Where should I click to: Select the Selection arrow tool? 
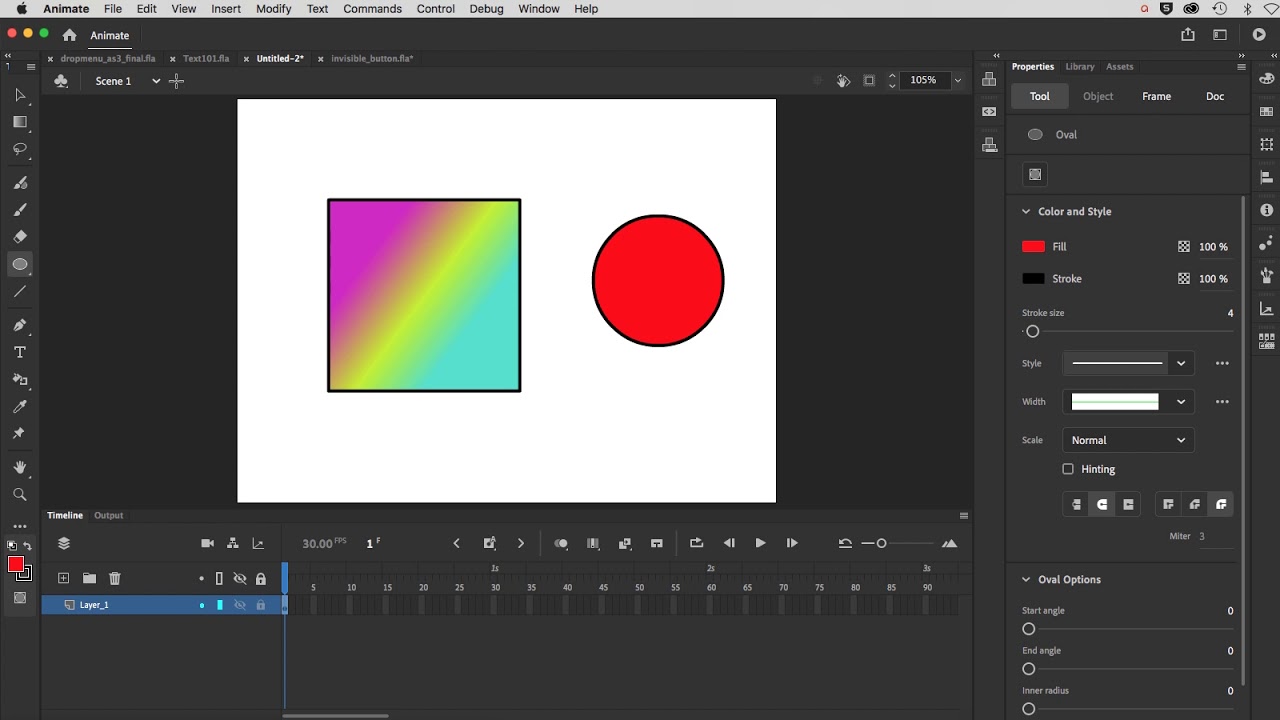tap(20, 95)
